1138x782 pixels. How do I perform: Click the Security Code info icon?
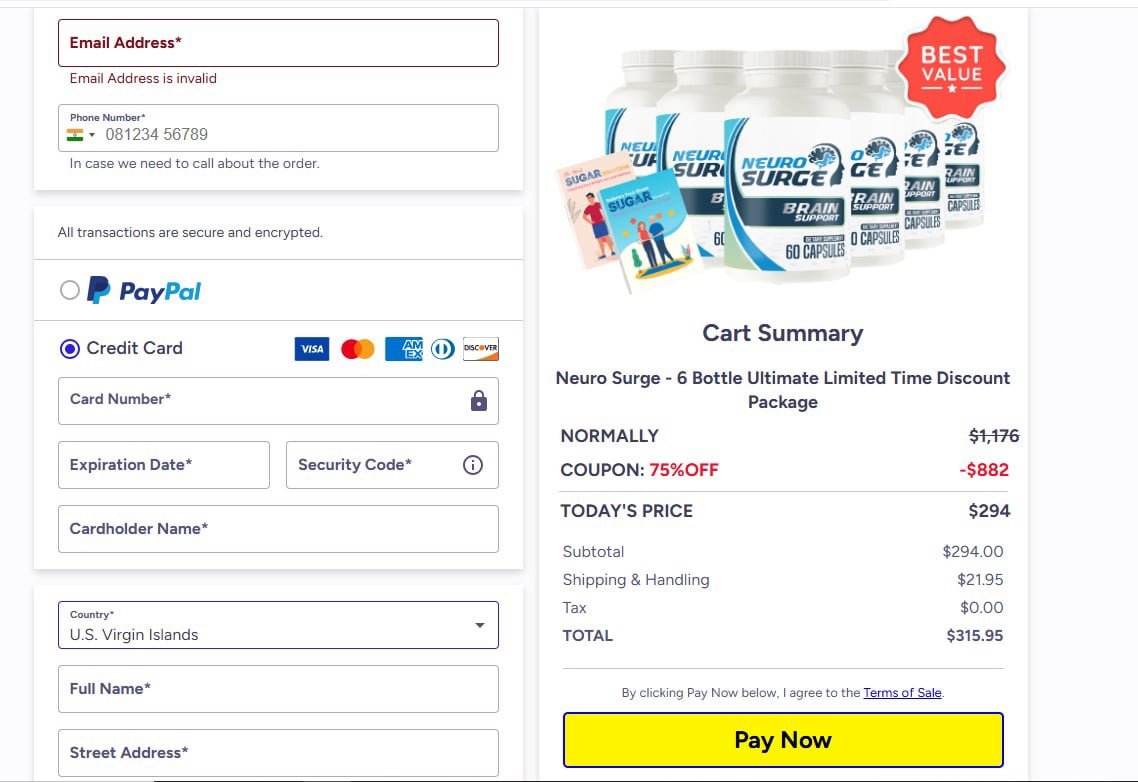[472, 464]
